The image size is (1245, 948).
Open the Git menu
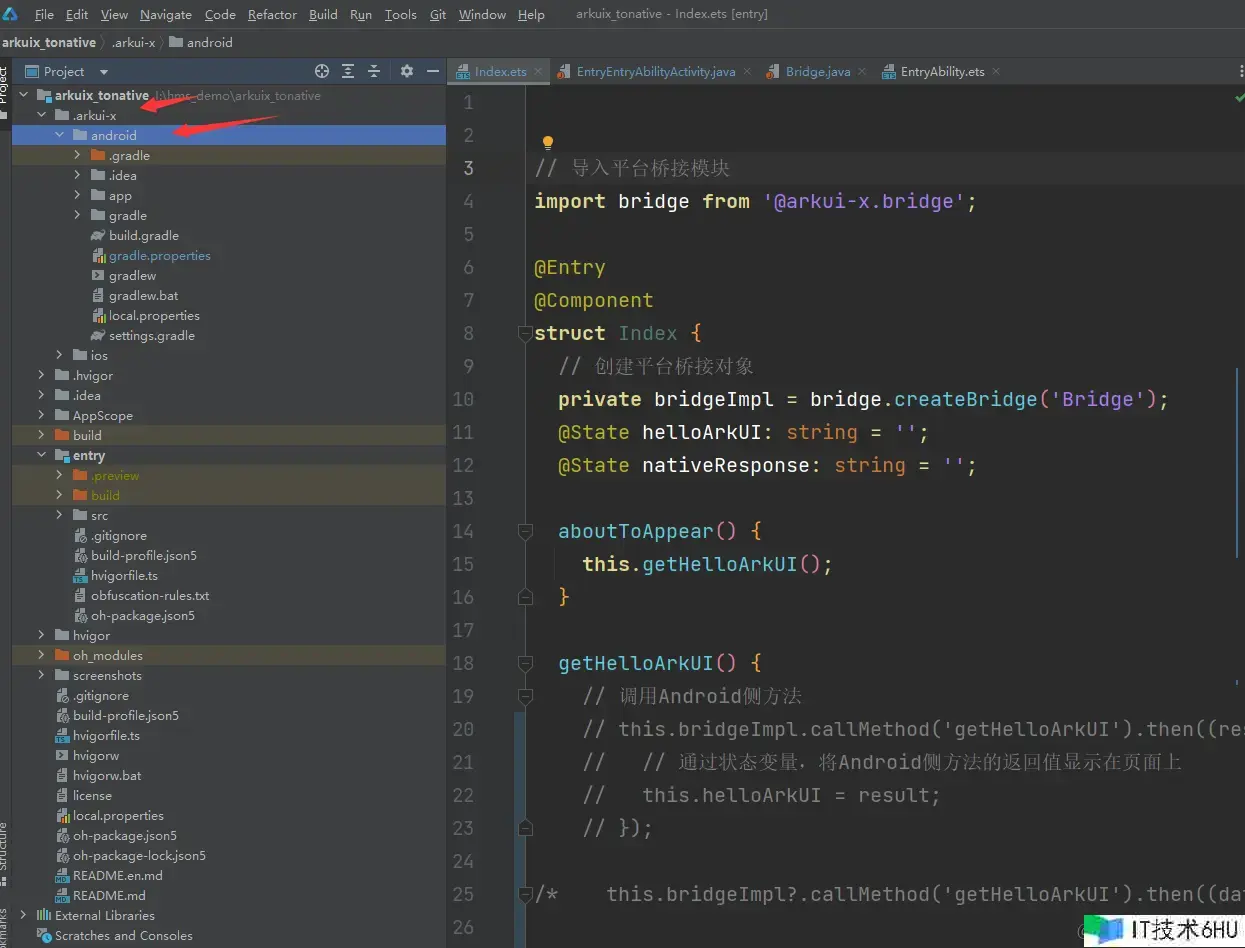point(438,15)
